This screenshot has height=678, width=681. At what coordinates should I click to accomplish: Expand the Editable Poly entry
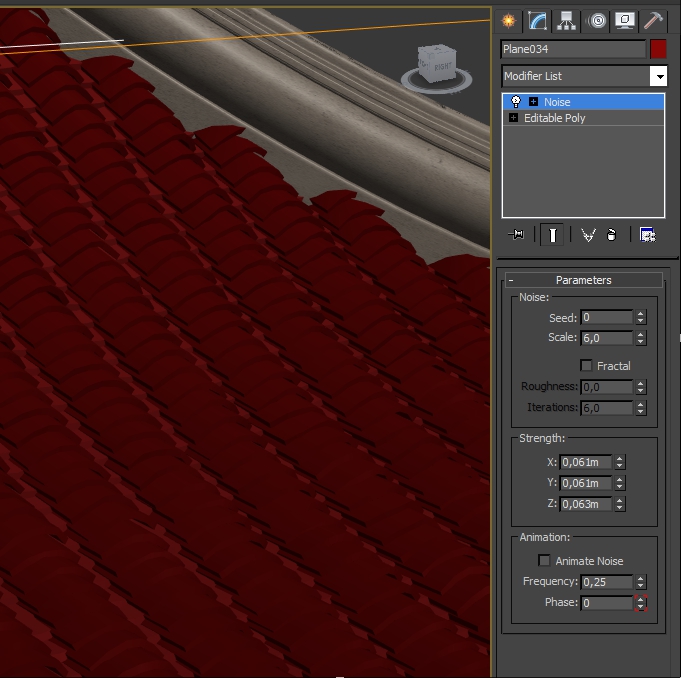coord(513,118)
